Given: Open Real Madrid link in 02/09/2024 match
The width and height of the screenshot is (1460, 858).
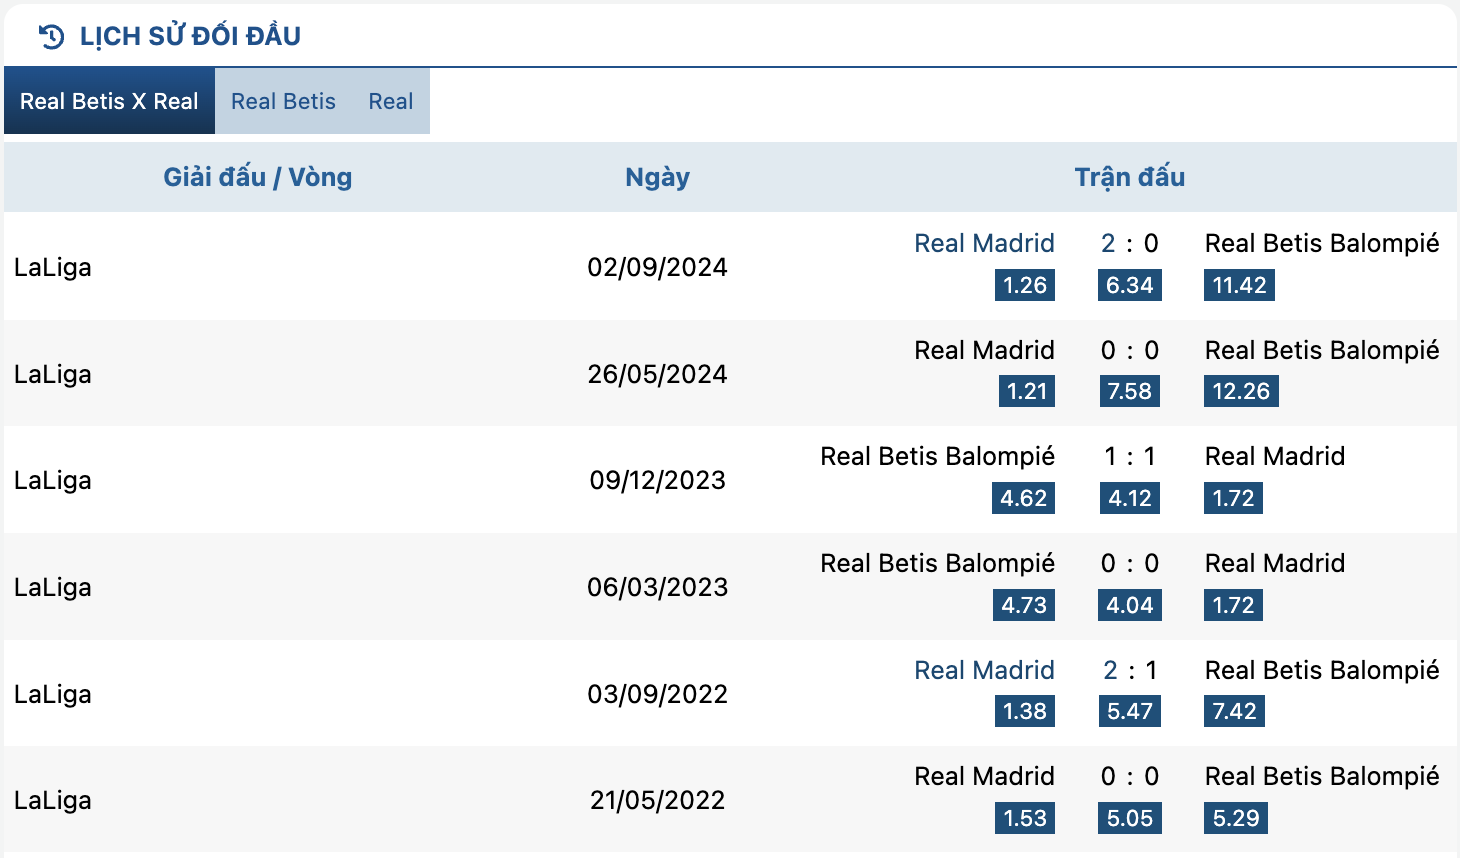Looking at the screenshot, I should (x=984, y=243).
